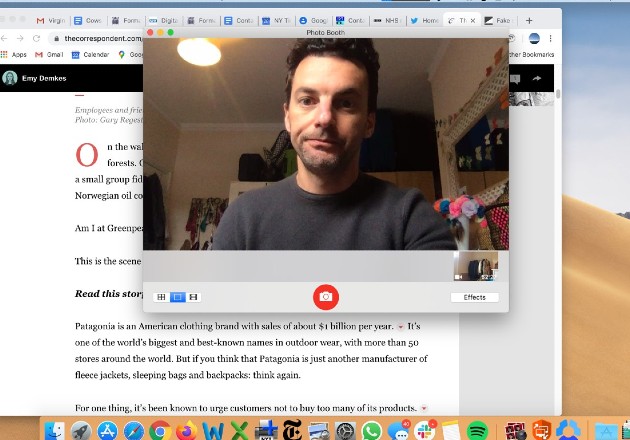Open Spotify from the Dock
The width and height of the screenshot is (630, 440).
[x=477, y=431]
